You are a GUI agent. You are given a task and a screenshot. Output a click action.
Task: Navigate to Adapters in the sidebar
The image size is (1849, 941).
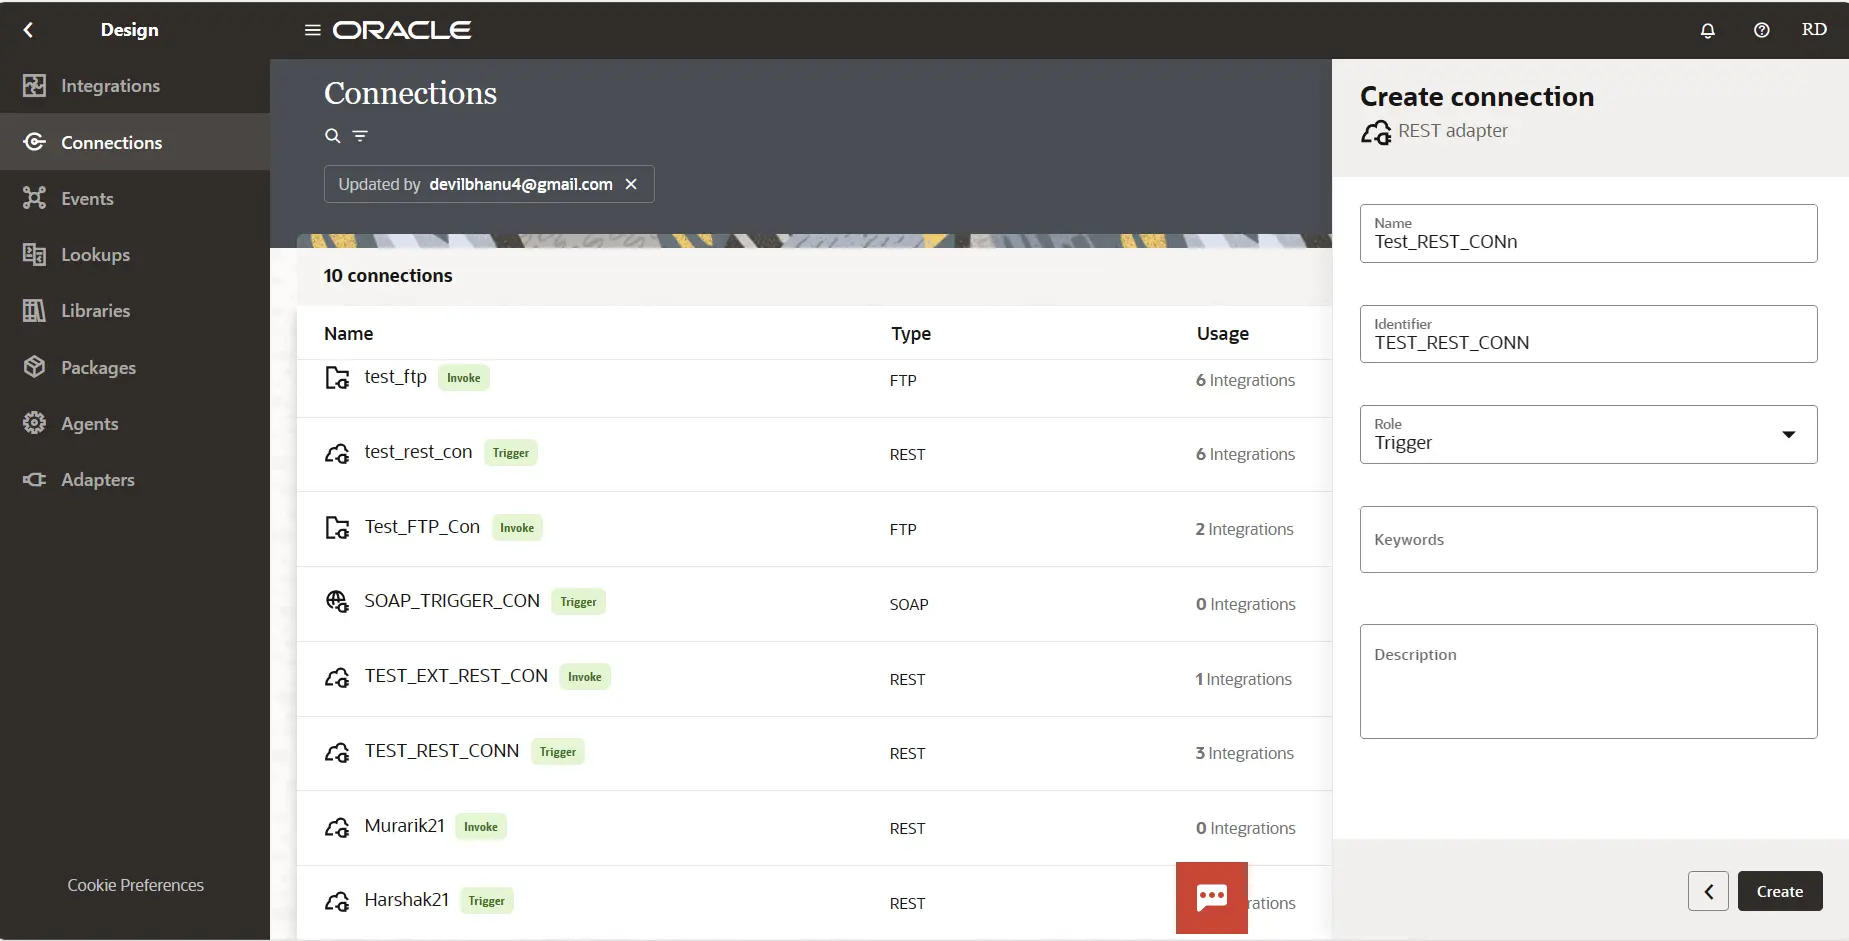[97, 480]
